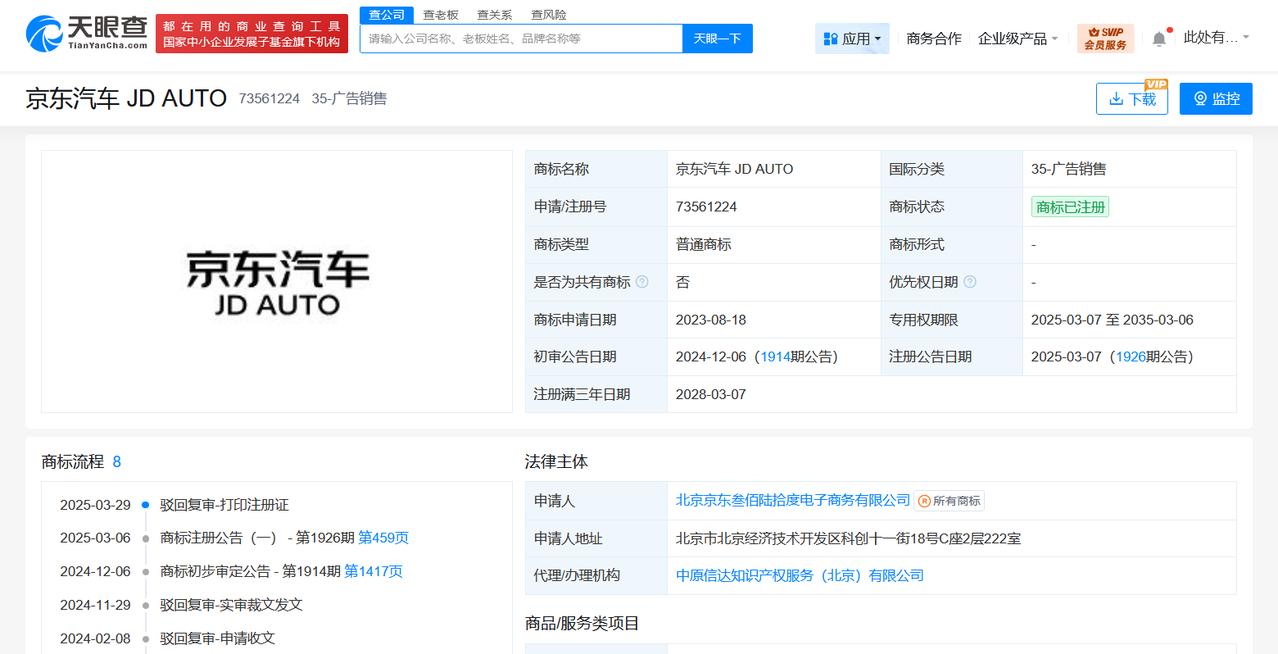
Task: Click registration number 73561224 in the table
Action: (706, 207)
